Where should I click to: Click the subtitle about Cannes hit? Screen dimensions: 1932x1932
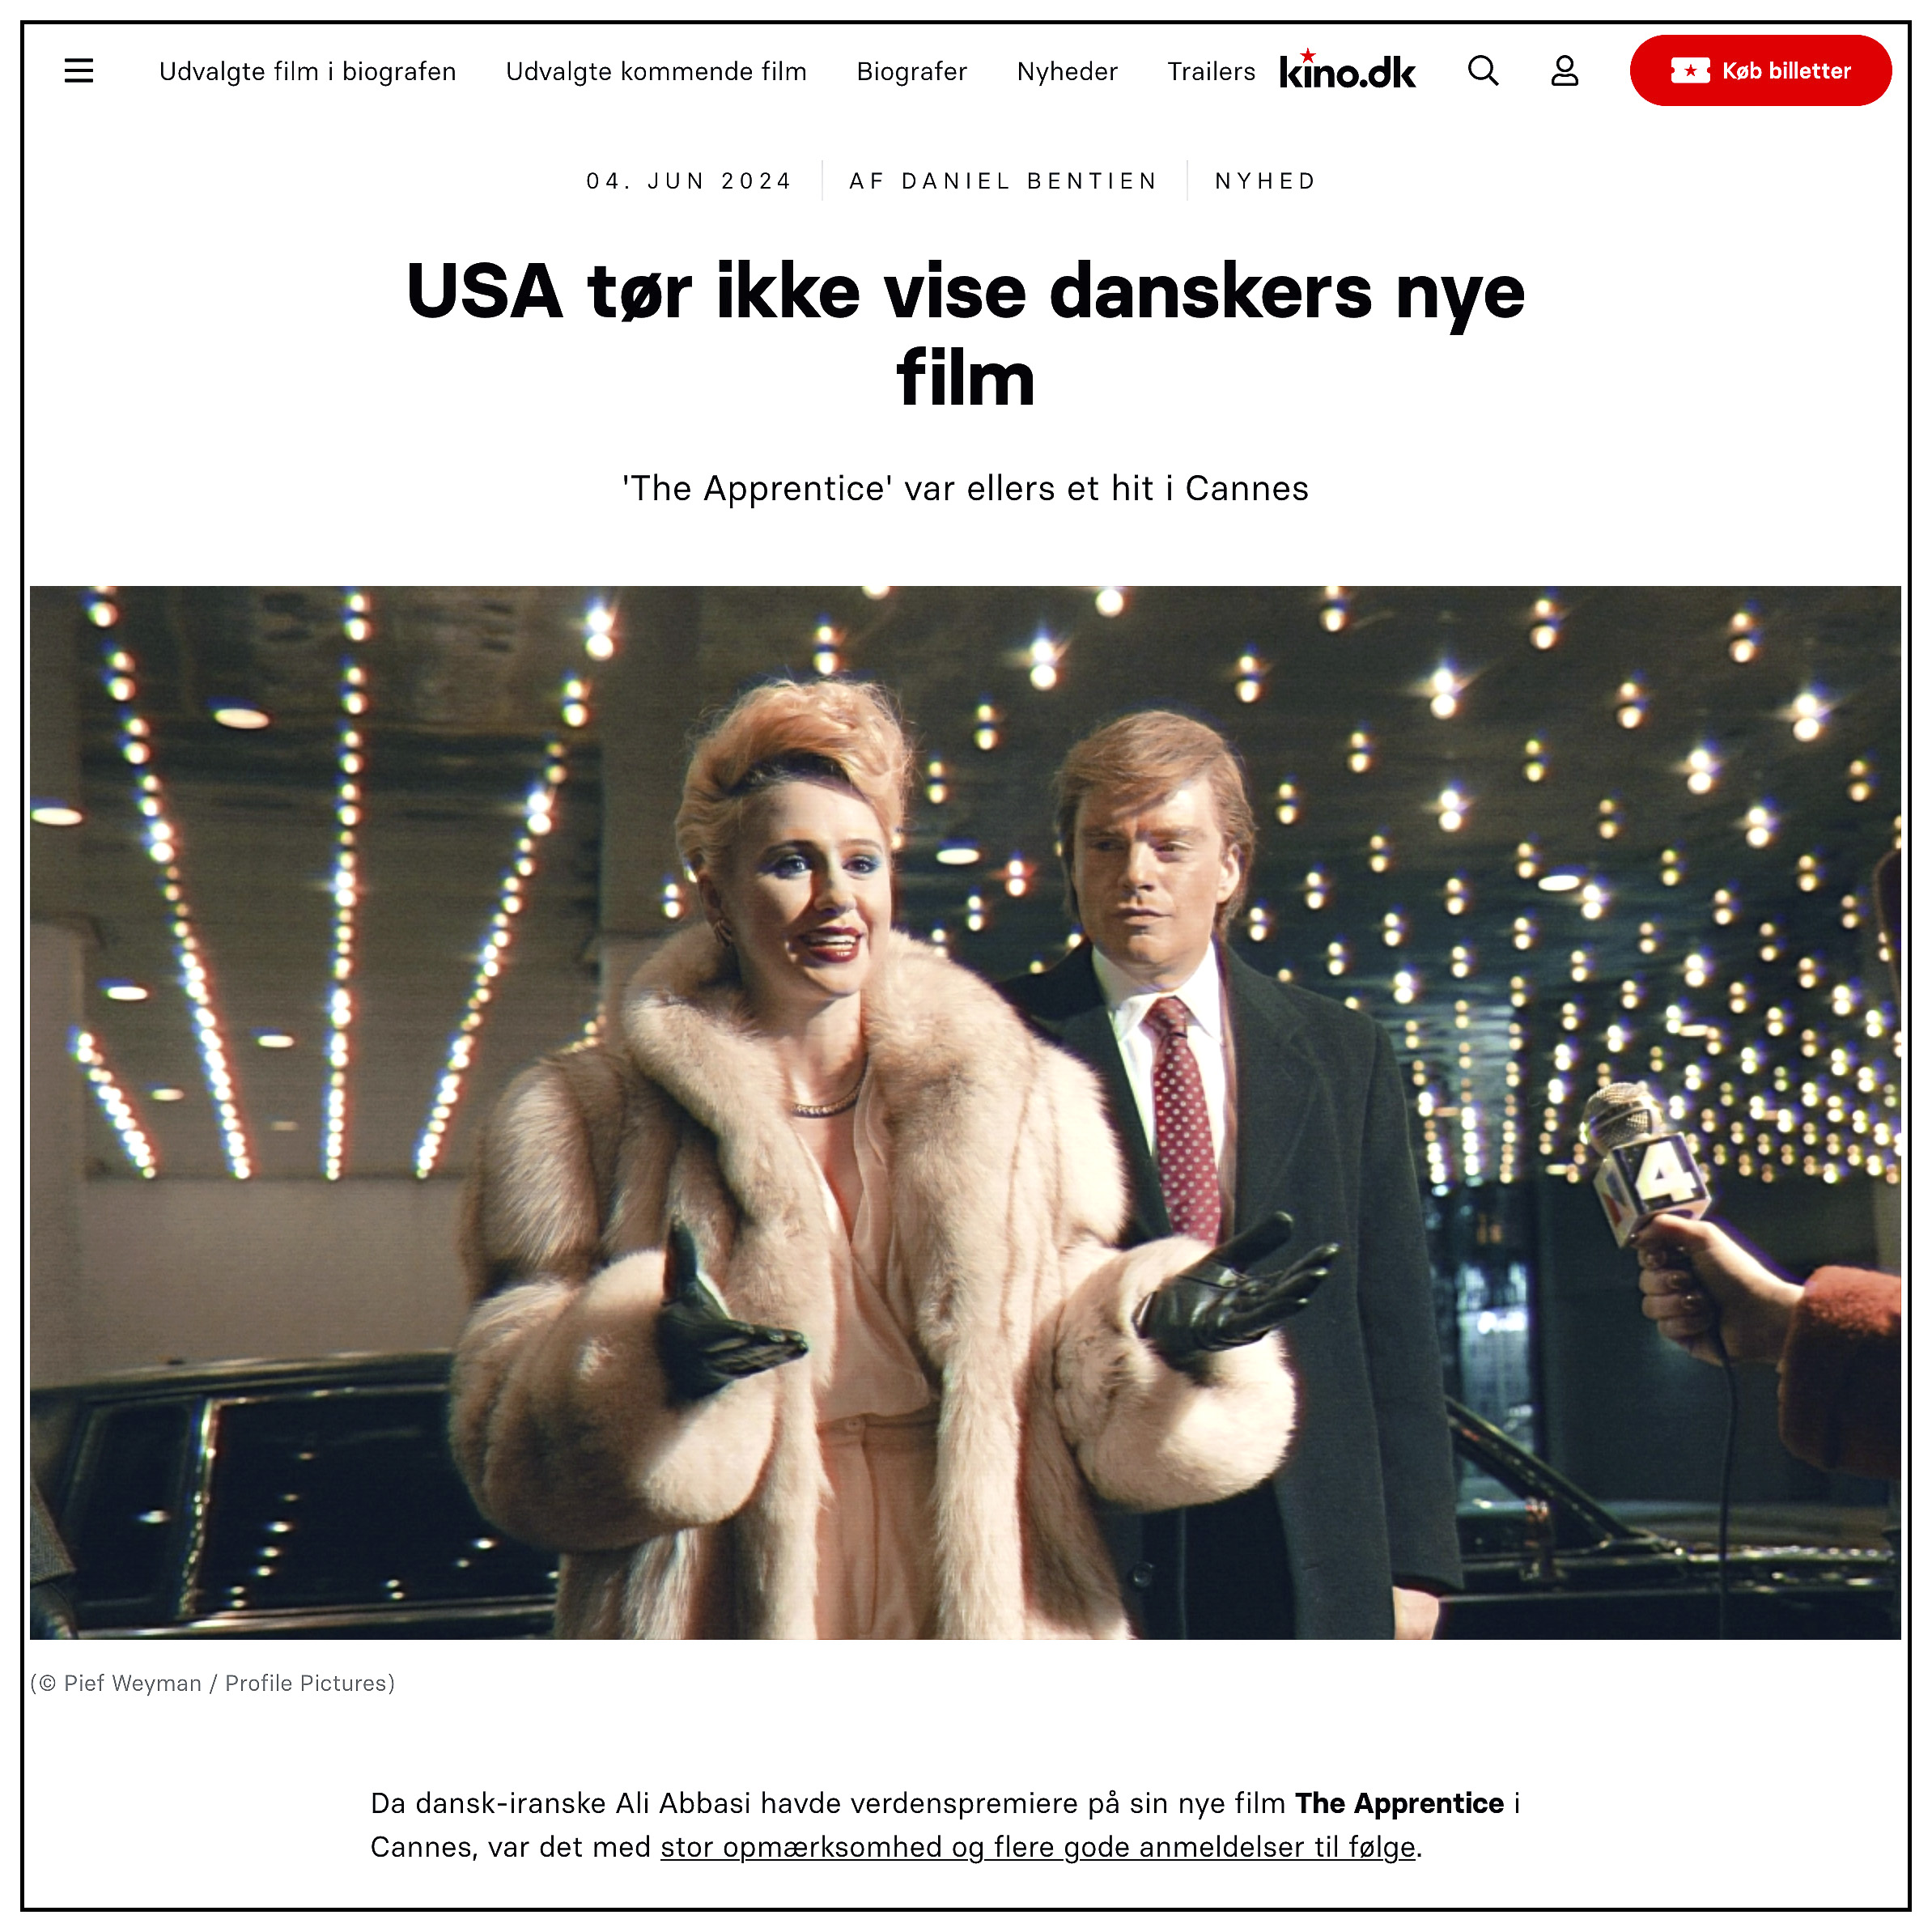point(965,488)
